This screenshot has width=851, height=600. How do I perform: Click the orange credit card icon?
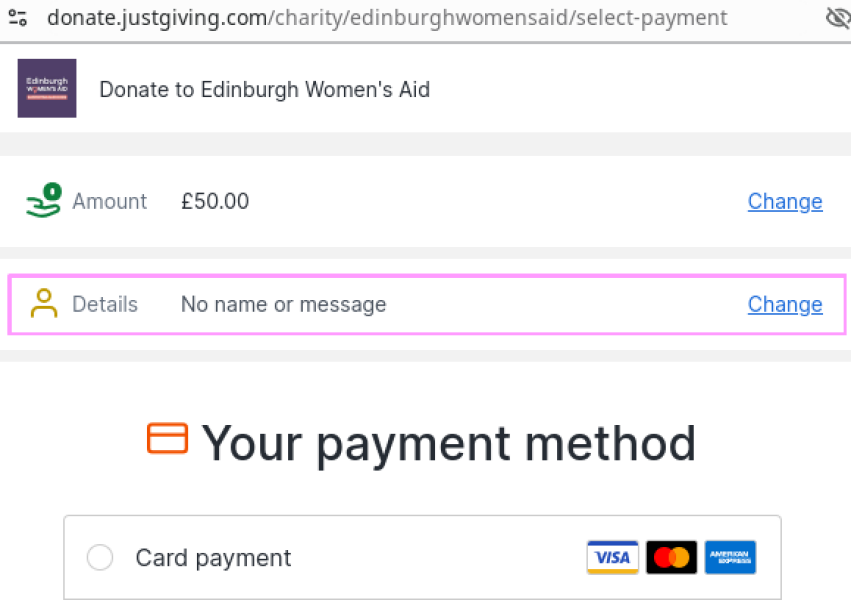point(167,439)
